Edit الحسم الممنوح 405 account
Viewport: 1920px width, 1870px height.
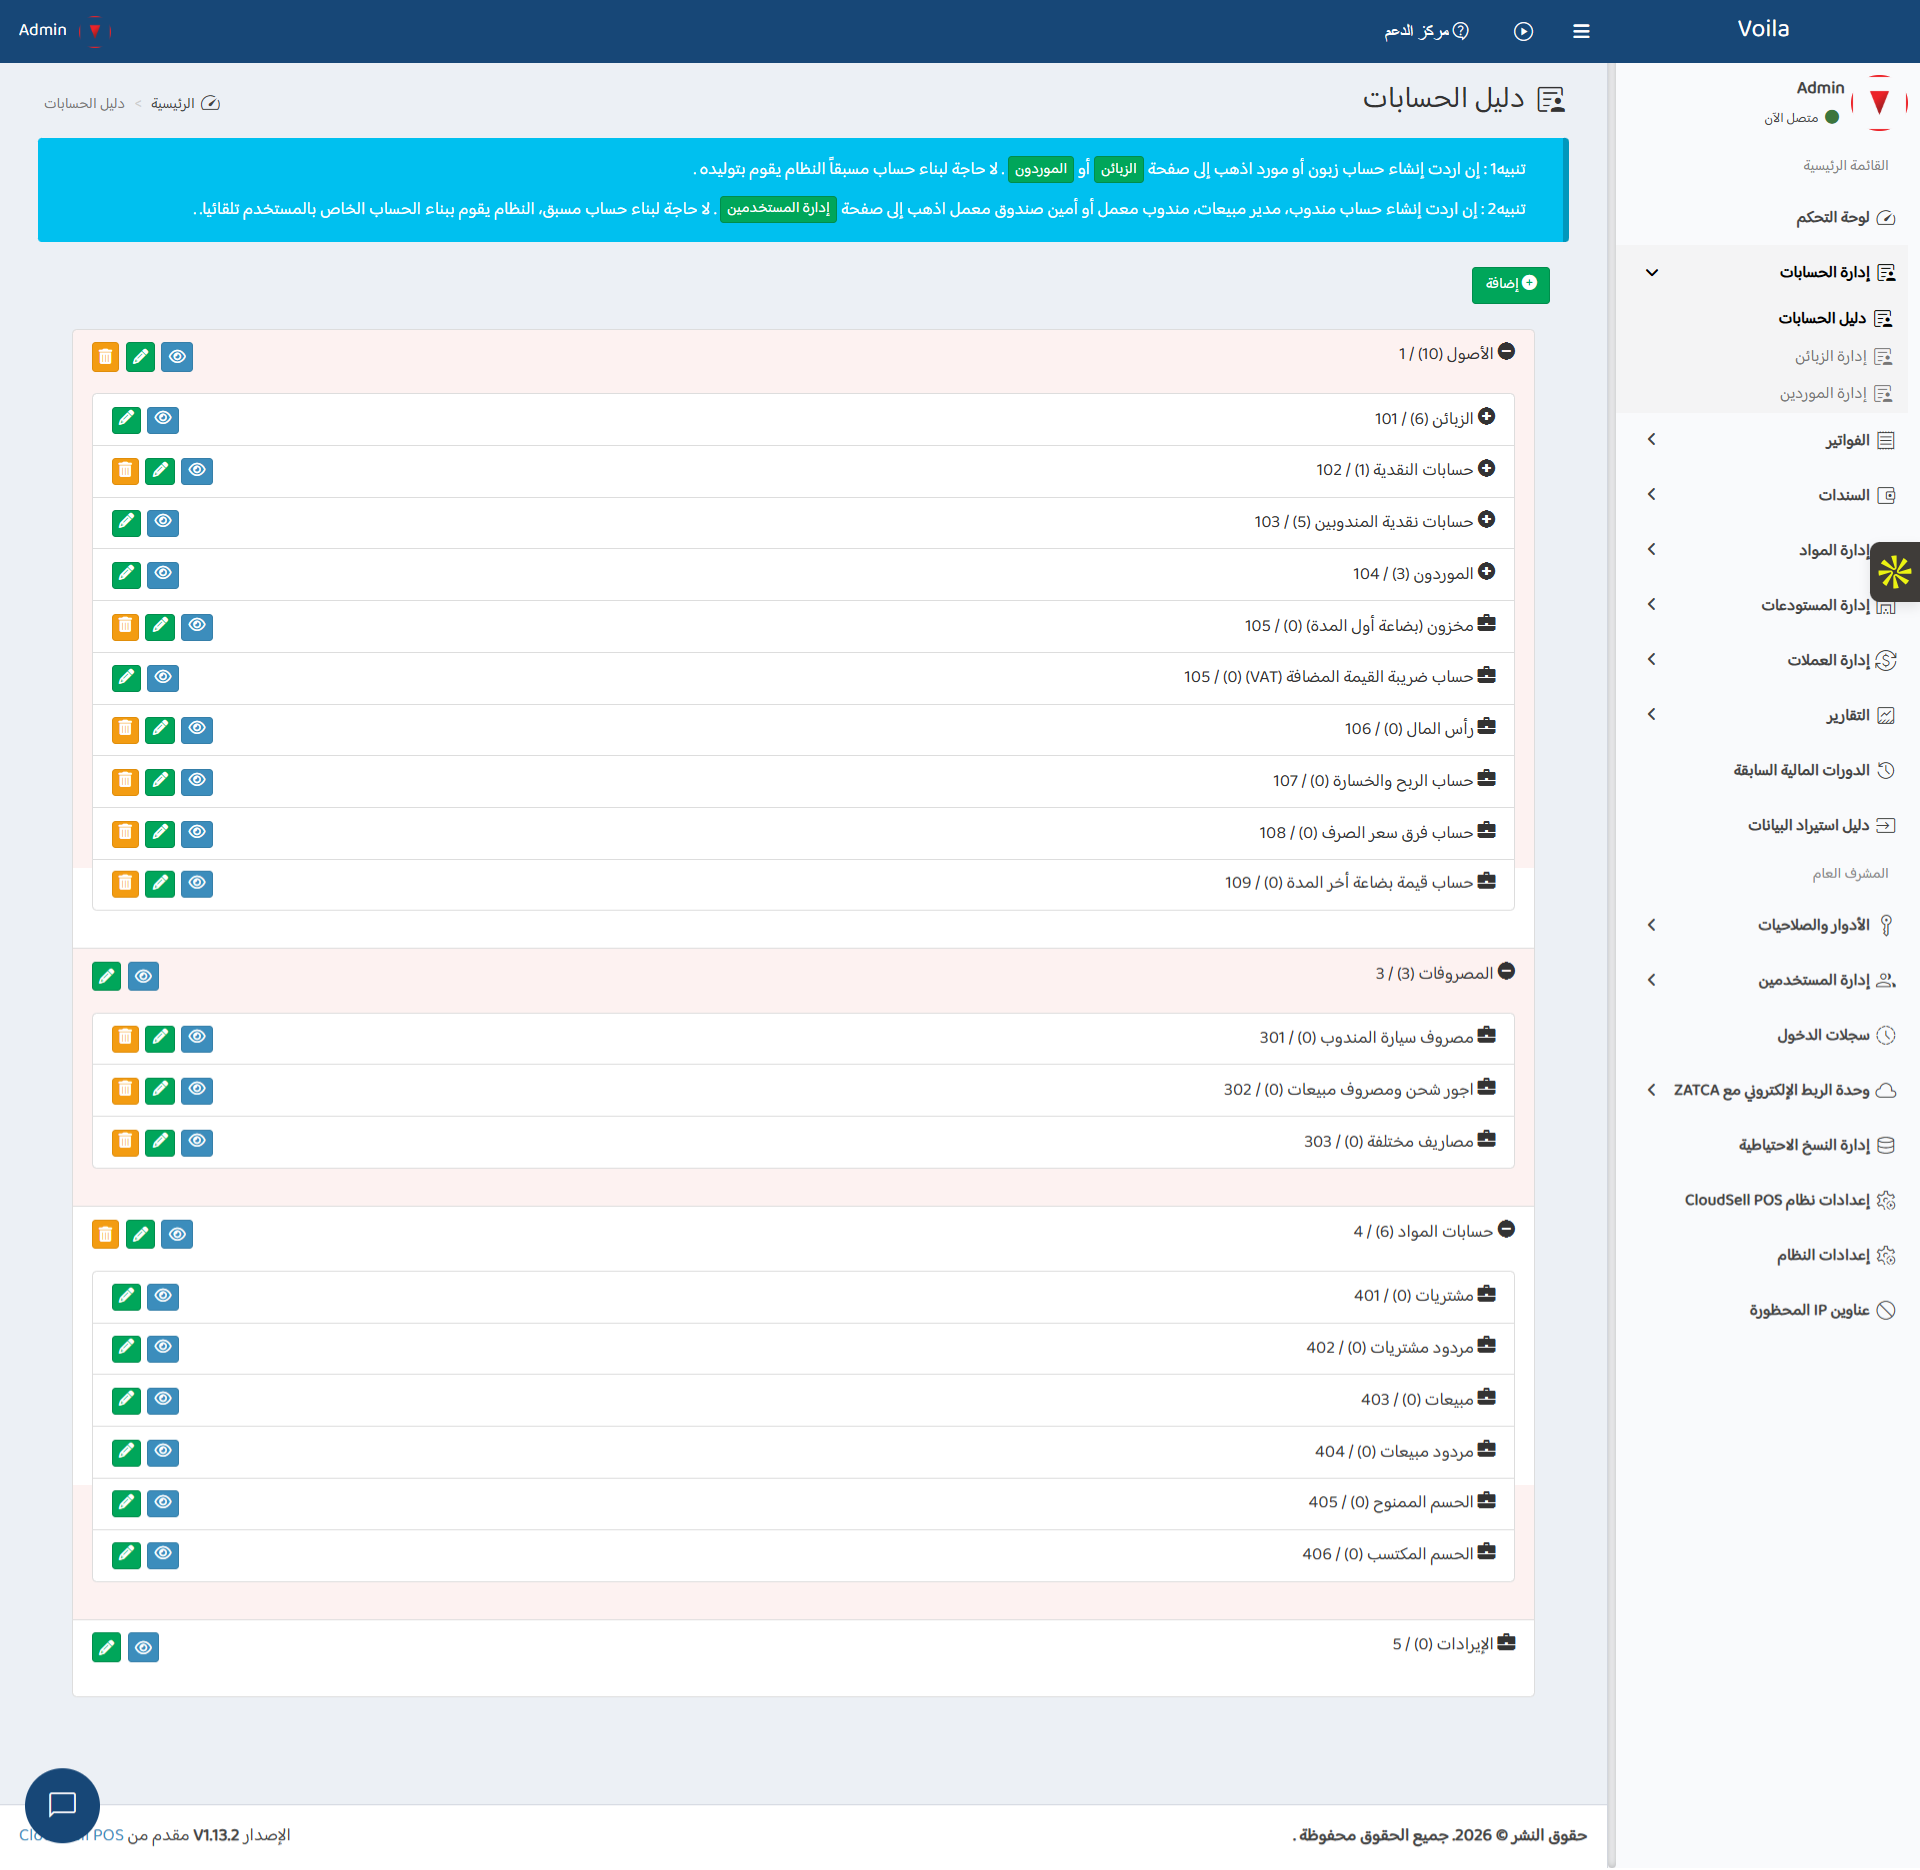(x=126, y=1503)
